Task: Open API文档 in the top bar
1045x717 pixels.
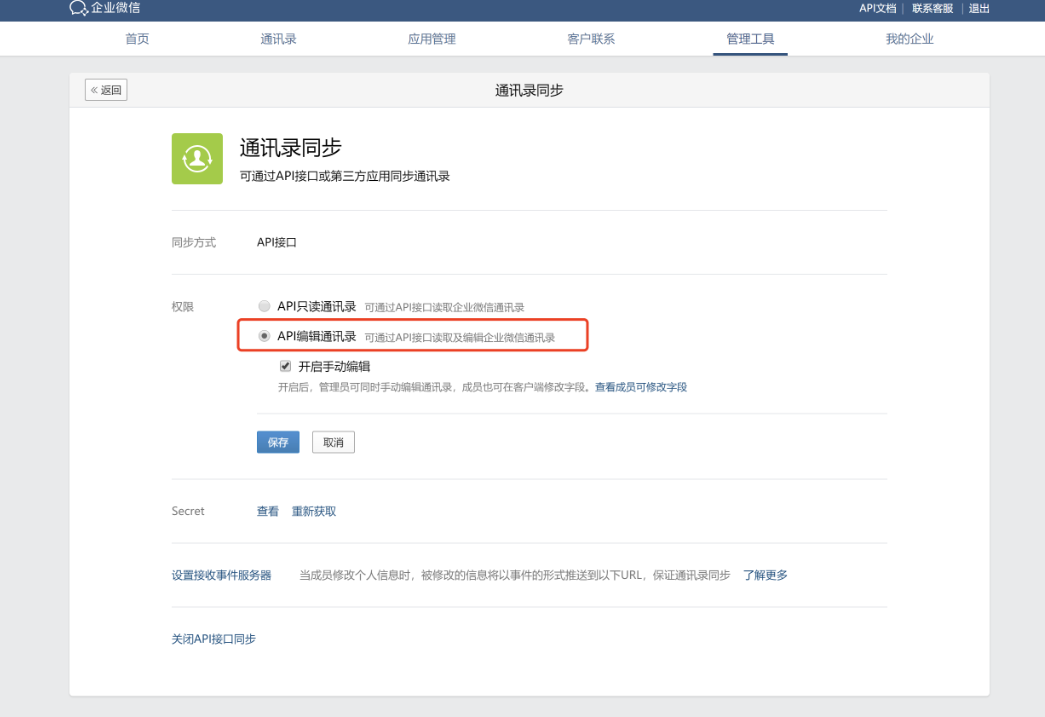Action: pyautogui.click(x=877, y=8)
